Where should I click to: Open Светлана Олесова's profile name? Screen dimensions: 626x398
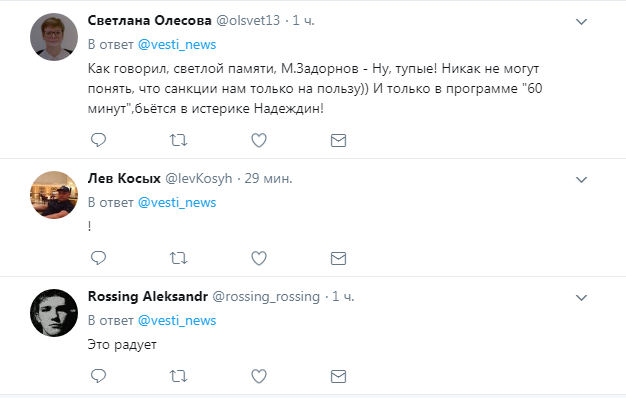149,20
